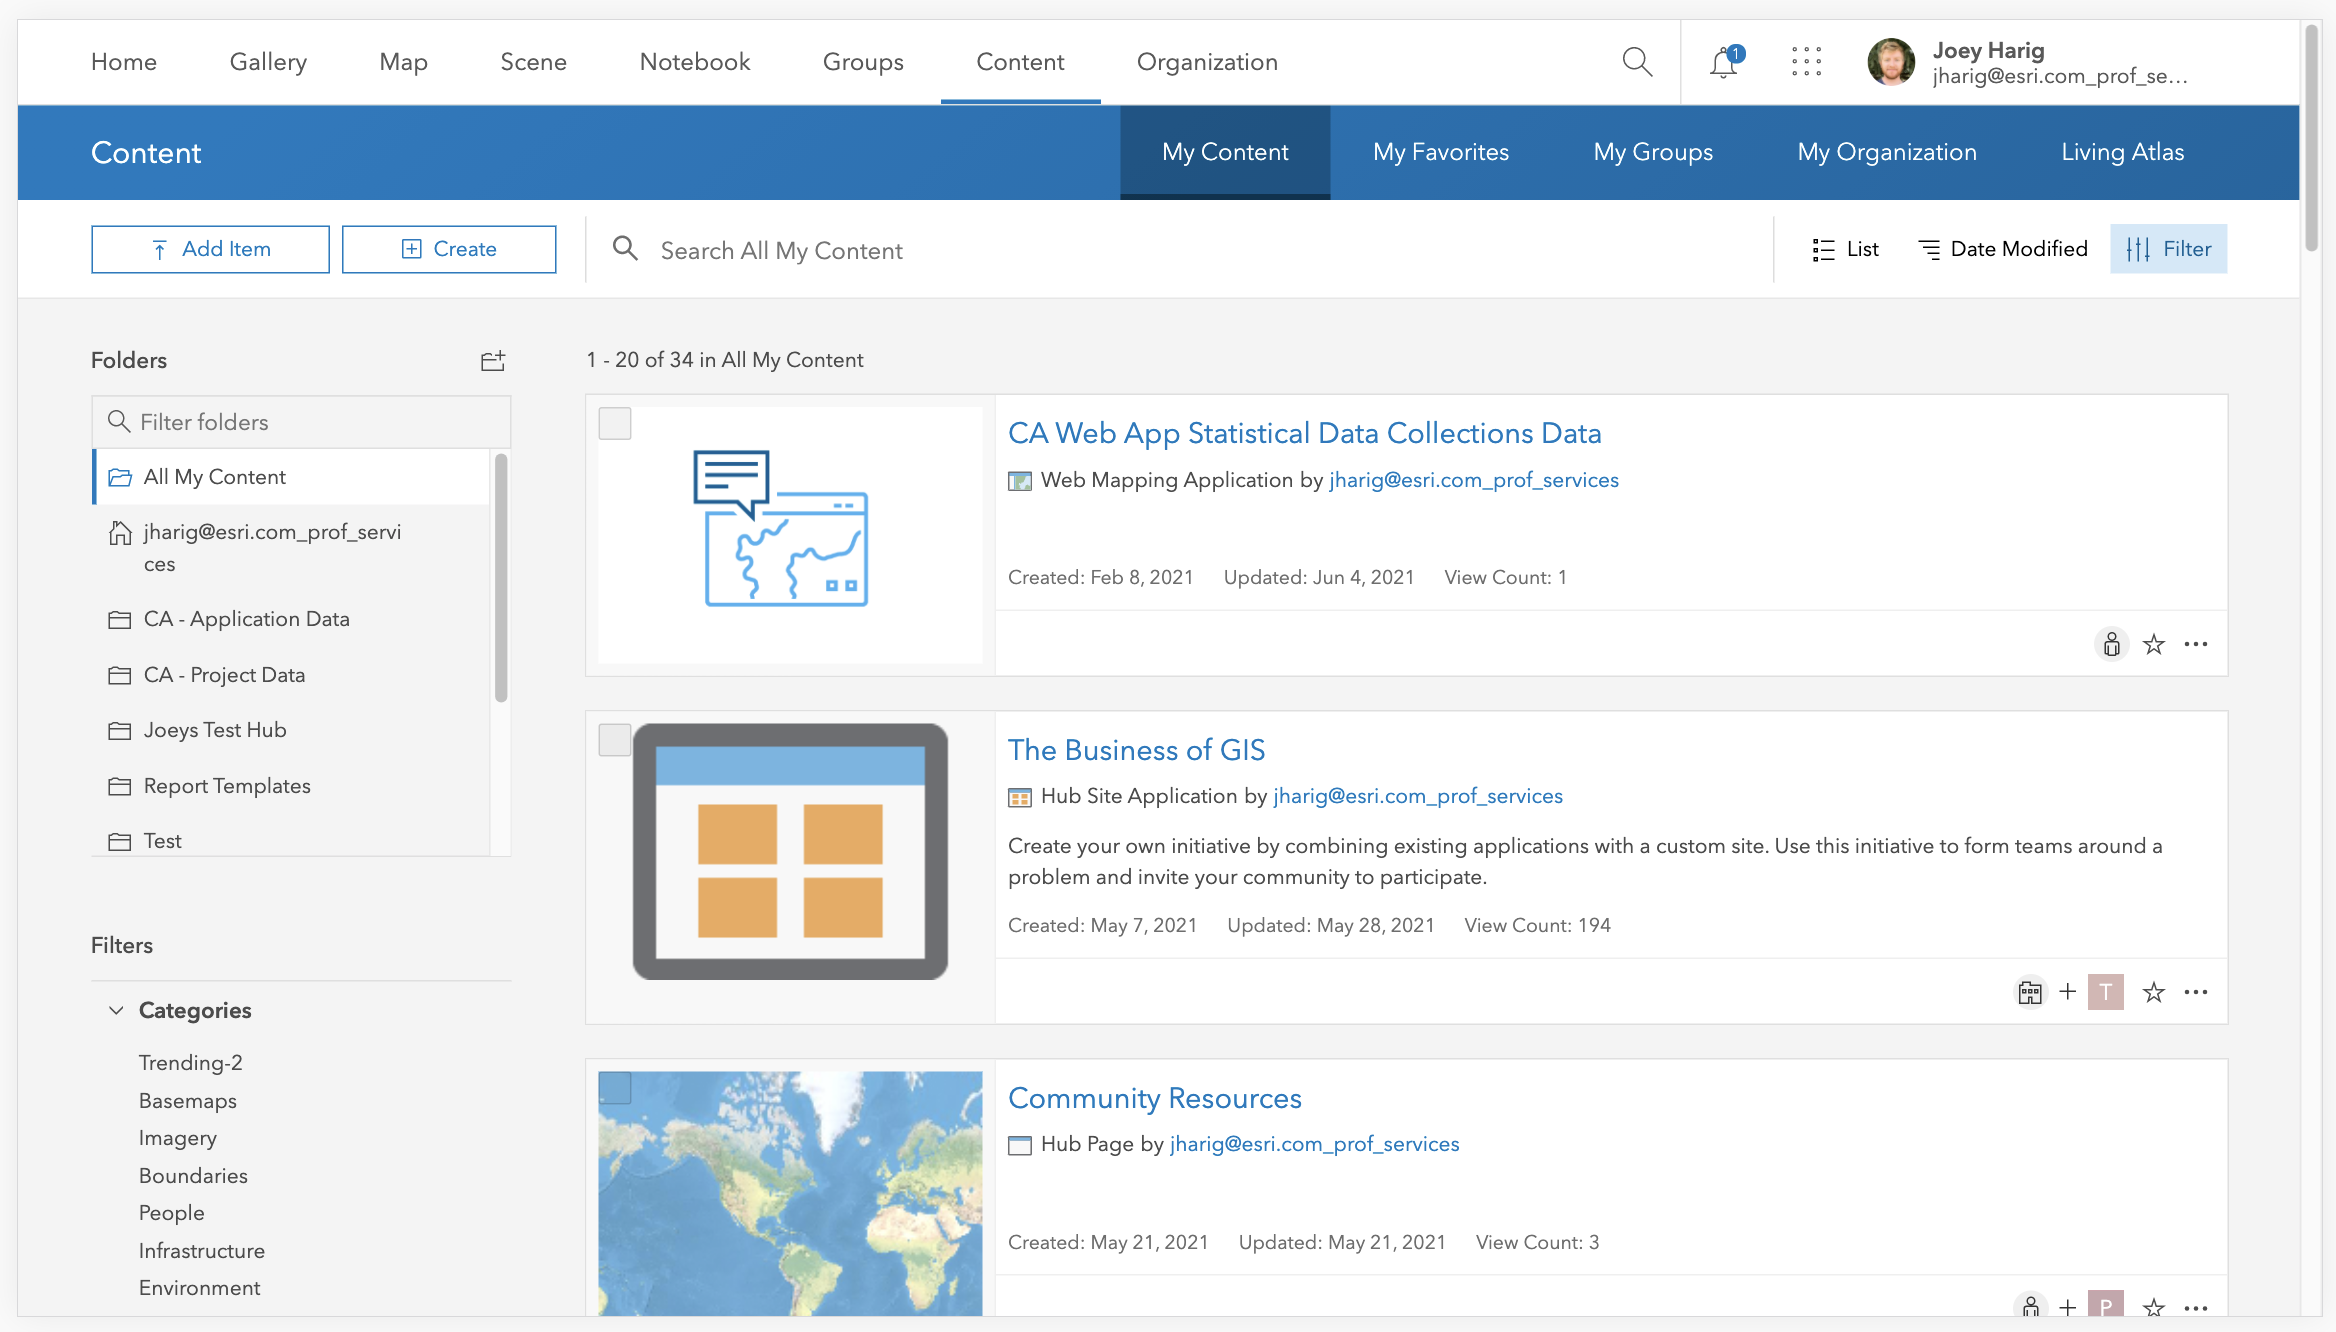Click the Add Item upload icon
This screenshot has height=1332, width=2336.
pos(160,249)
